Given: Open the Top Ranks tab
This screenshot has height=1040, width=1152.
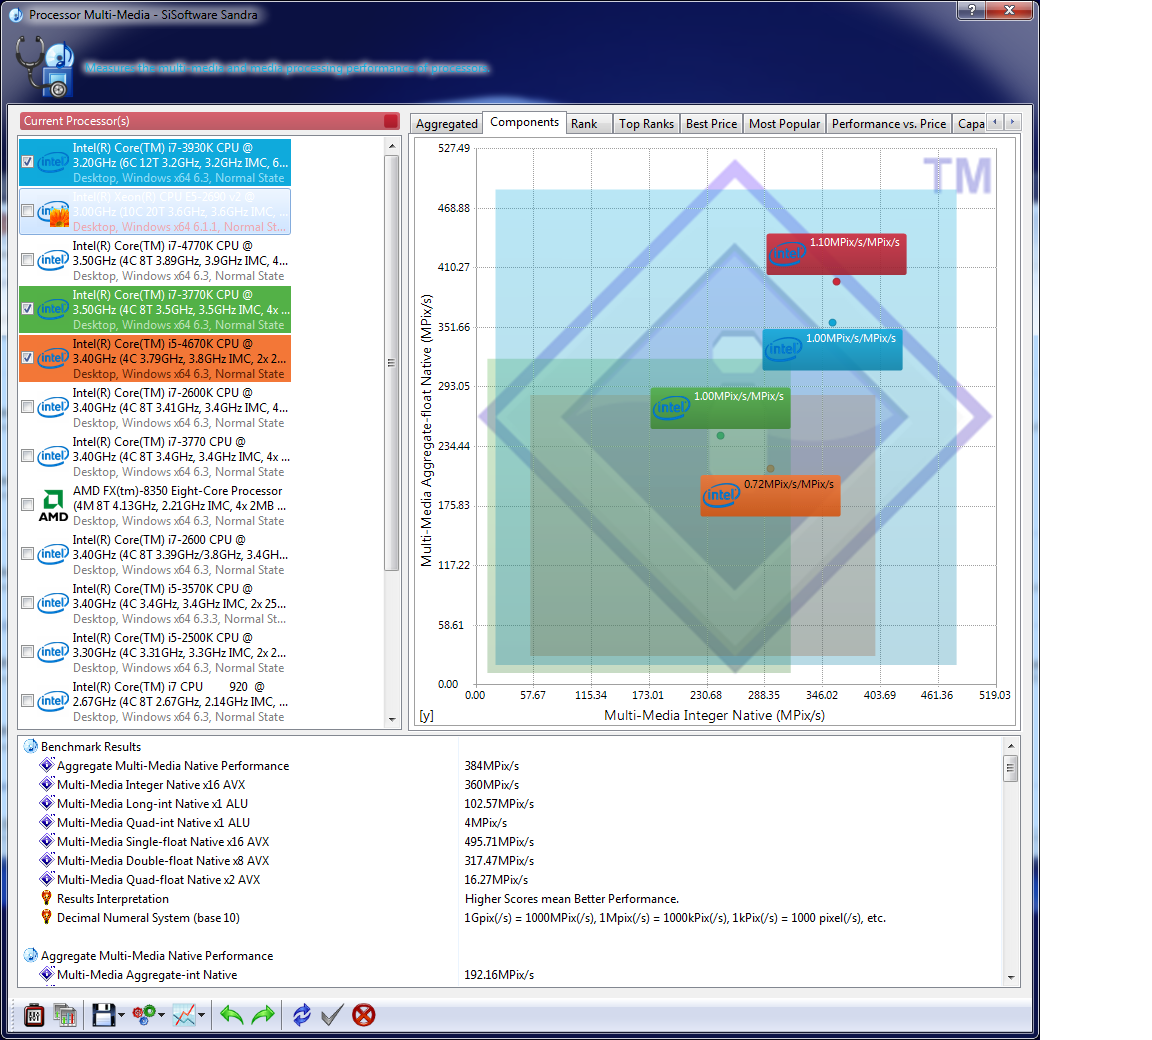Looking at the screenshot, I should [x=646, y=123].
